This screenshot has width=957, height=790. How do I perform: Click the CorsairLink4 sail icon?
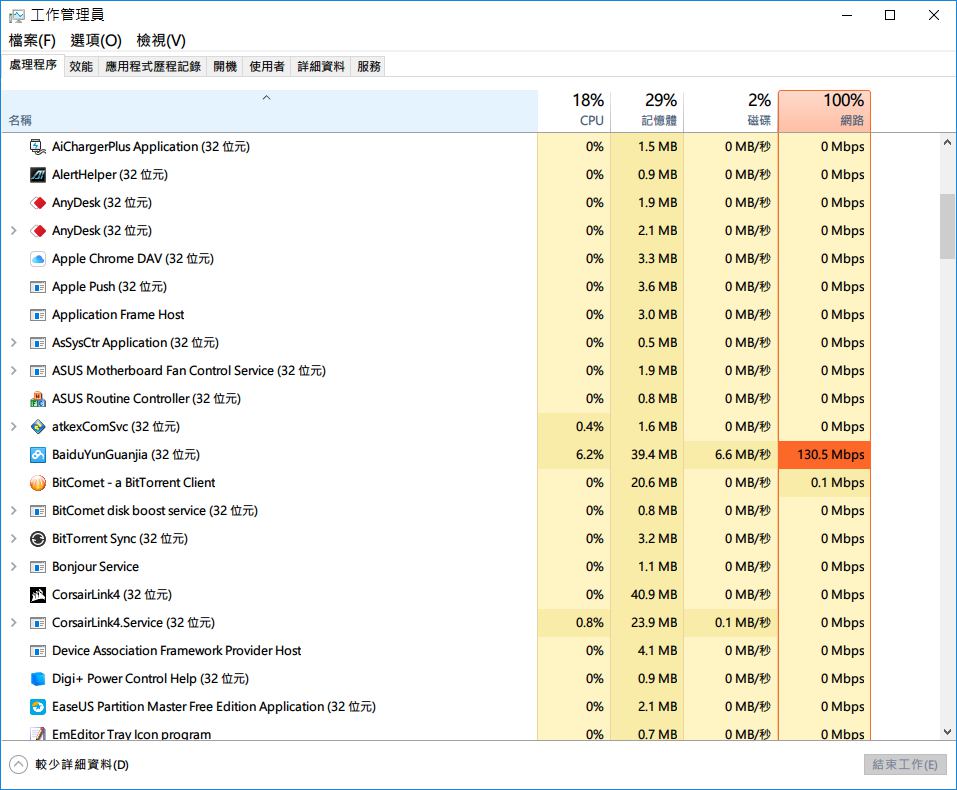click(x=38, y=595)
